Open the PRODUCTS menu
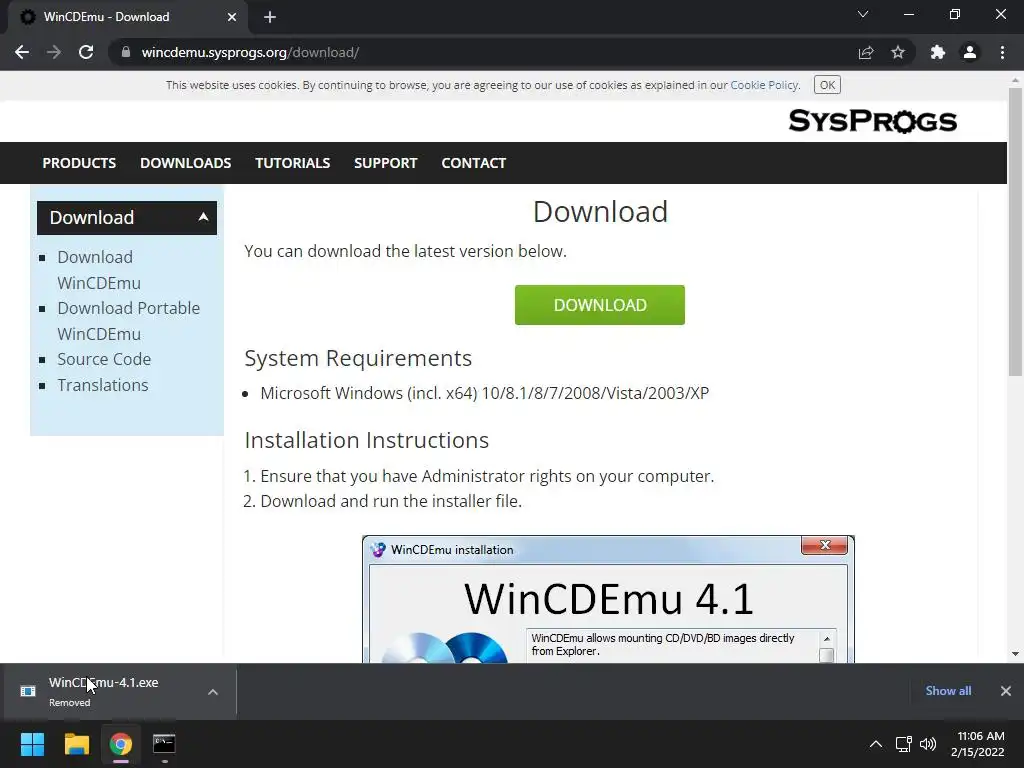This screenshot has height=768, width=1024. pos(79,163)
